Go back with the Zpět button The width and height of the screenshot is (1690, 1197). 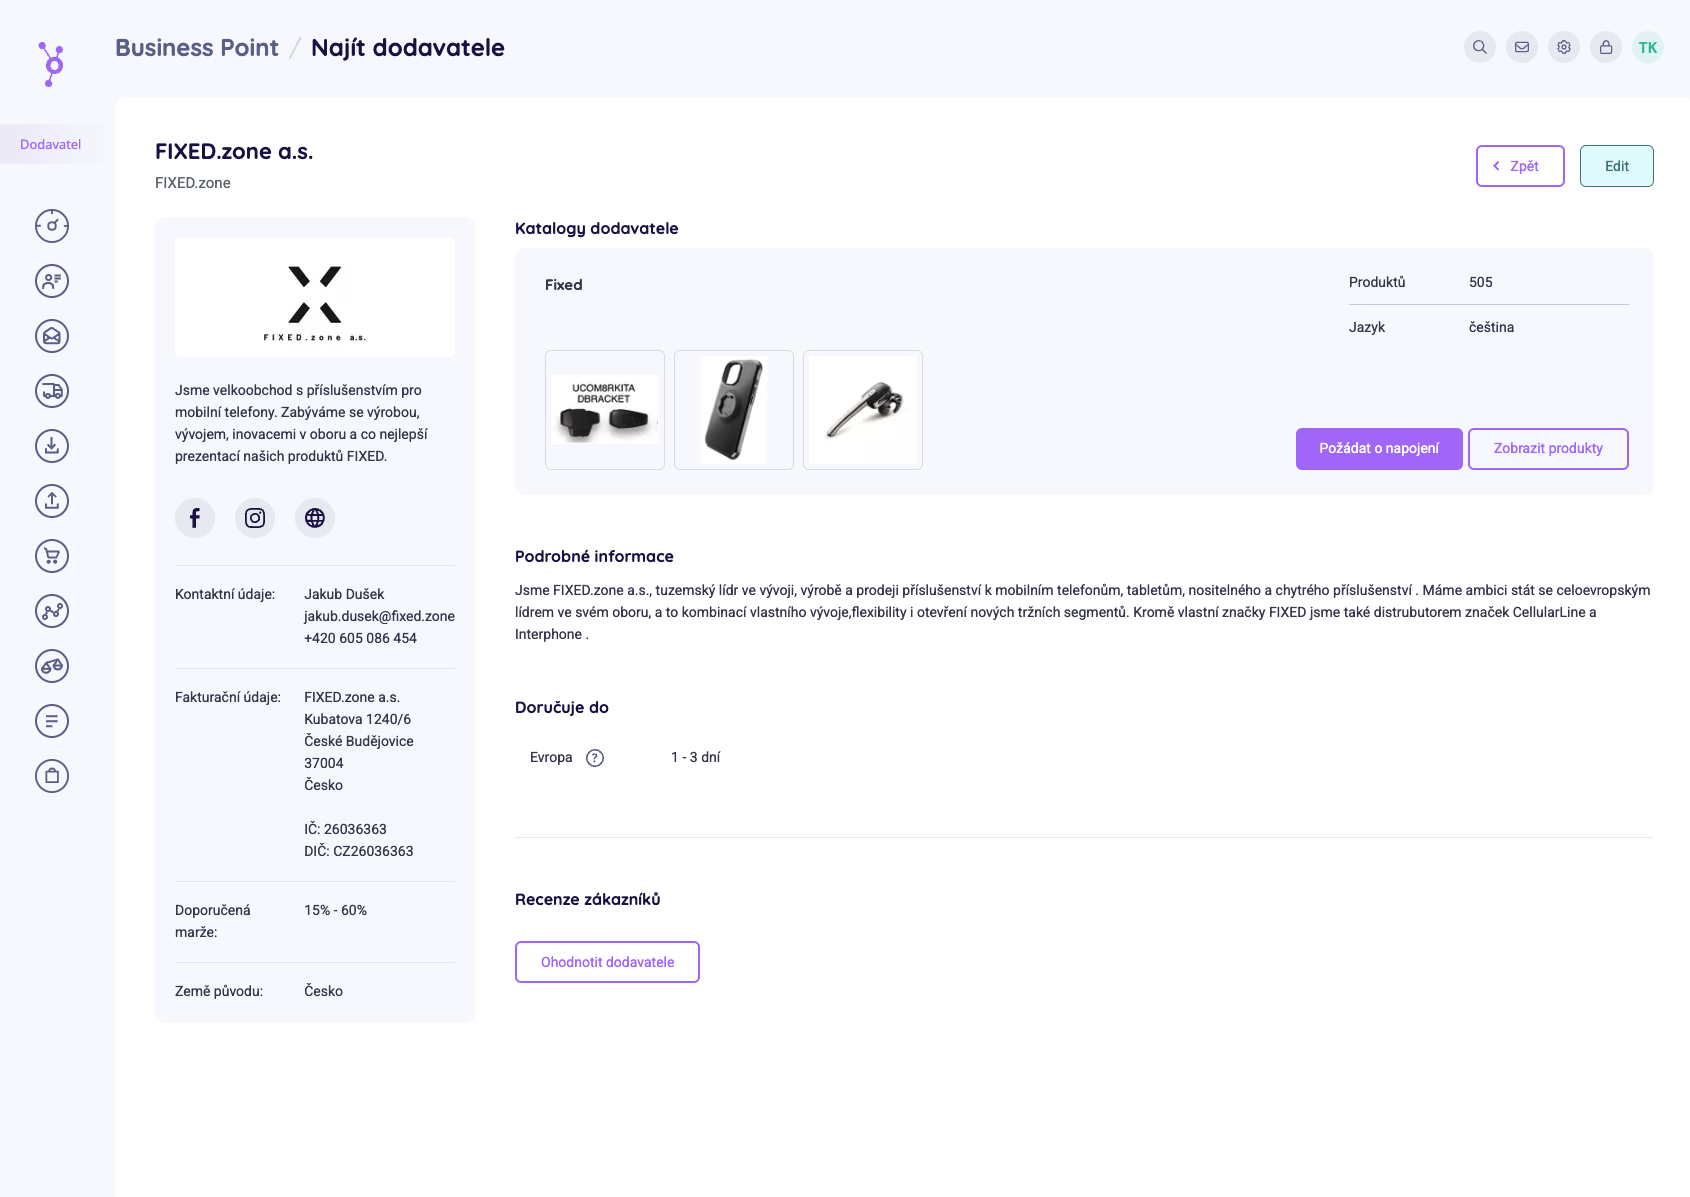coord(1520,166)
